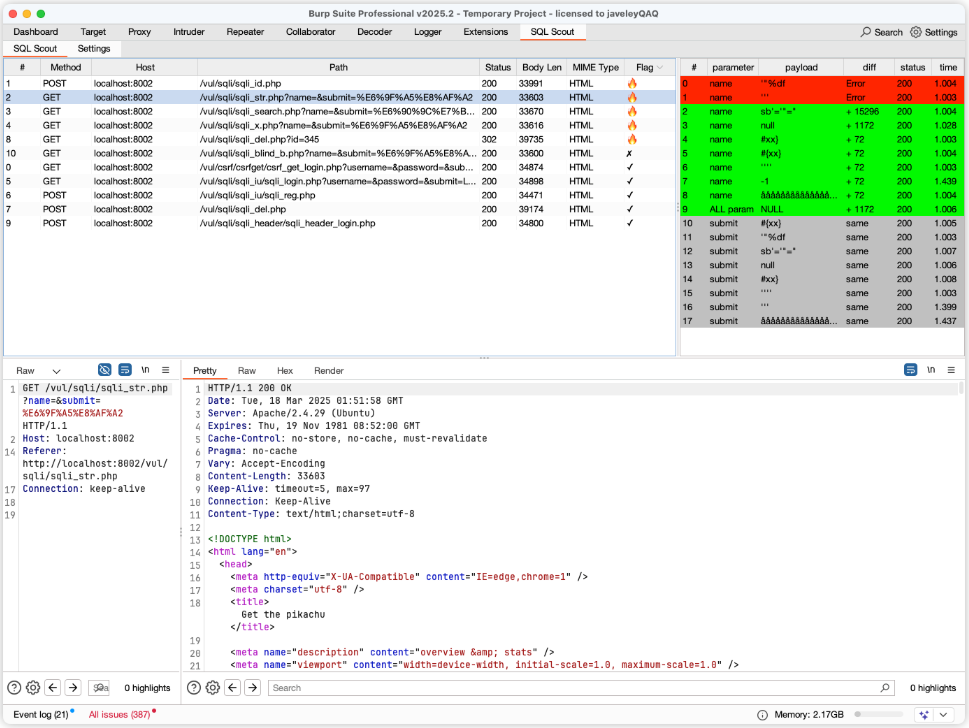The image size is (969, 728).
Task: Switch to the Proxy tab
Action: [140, 32]
